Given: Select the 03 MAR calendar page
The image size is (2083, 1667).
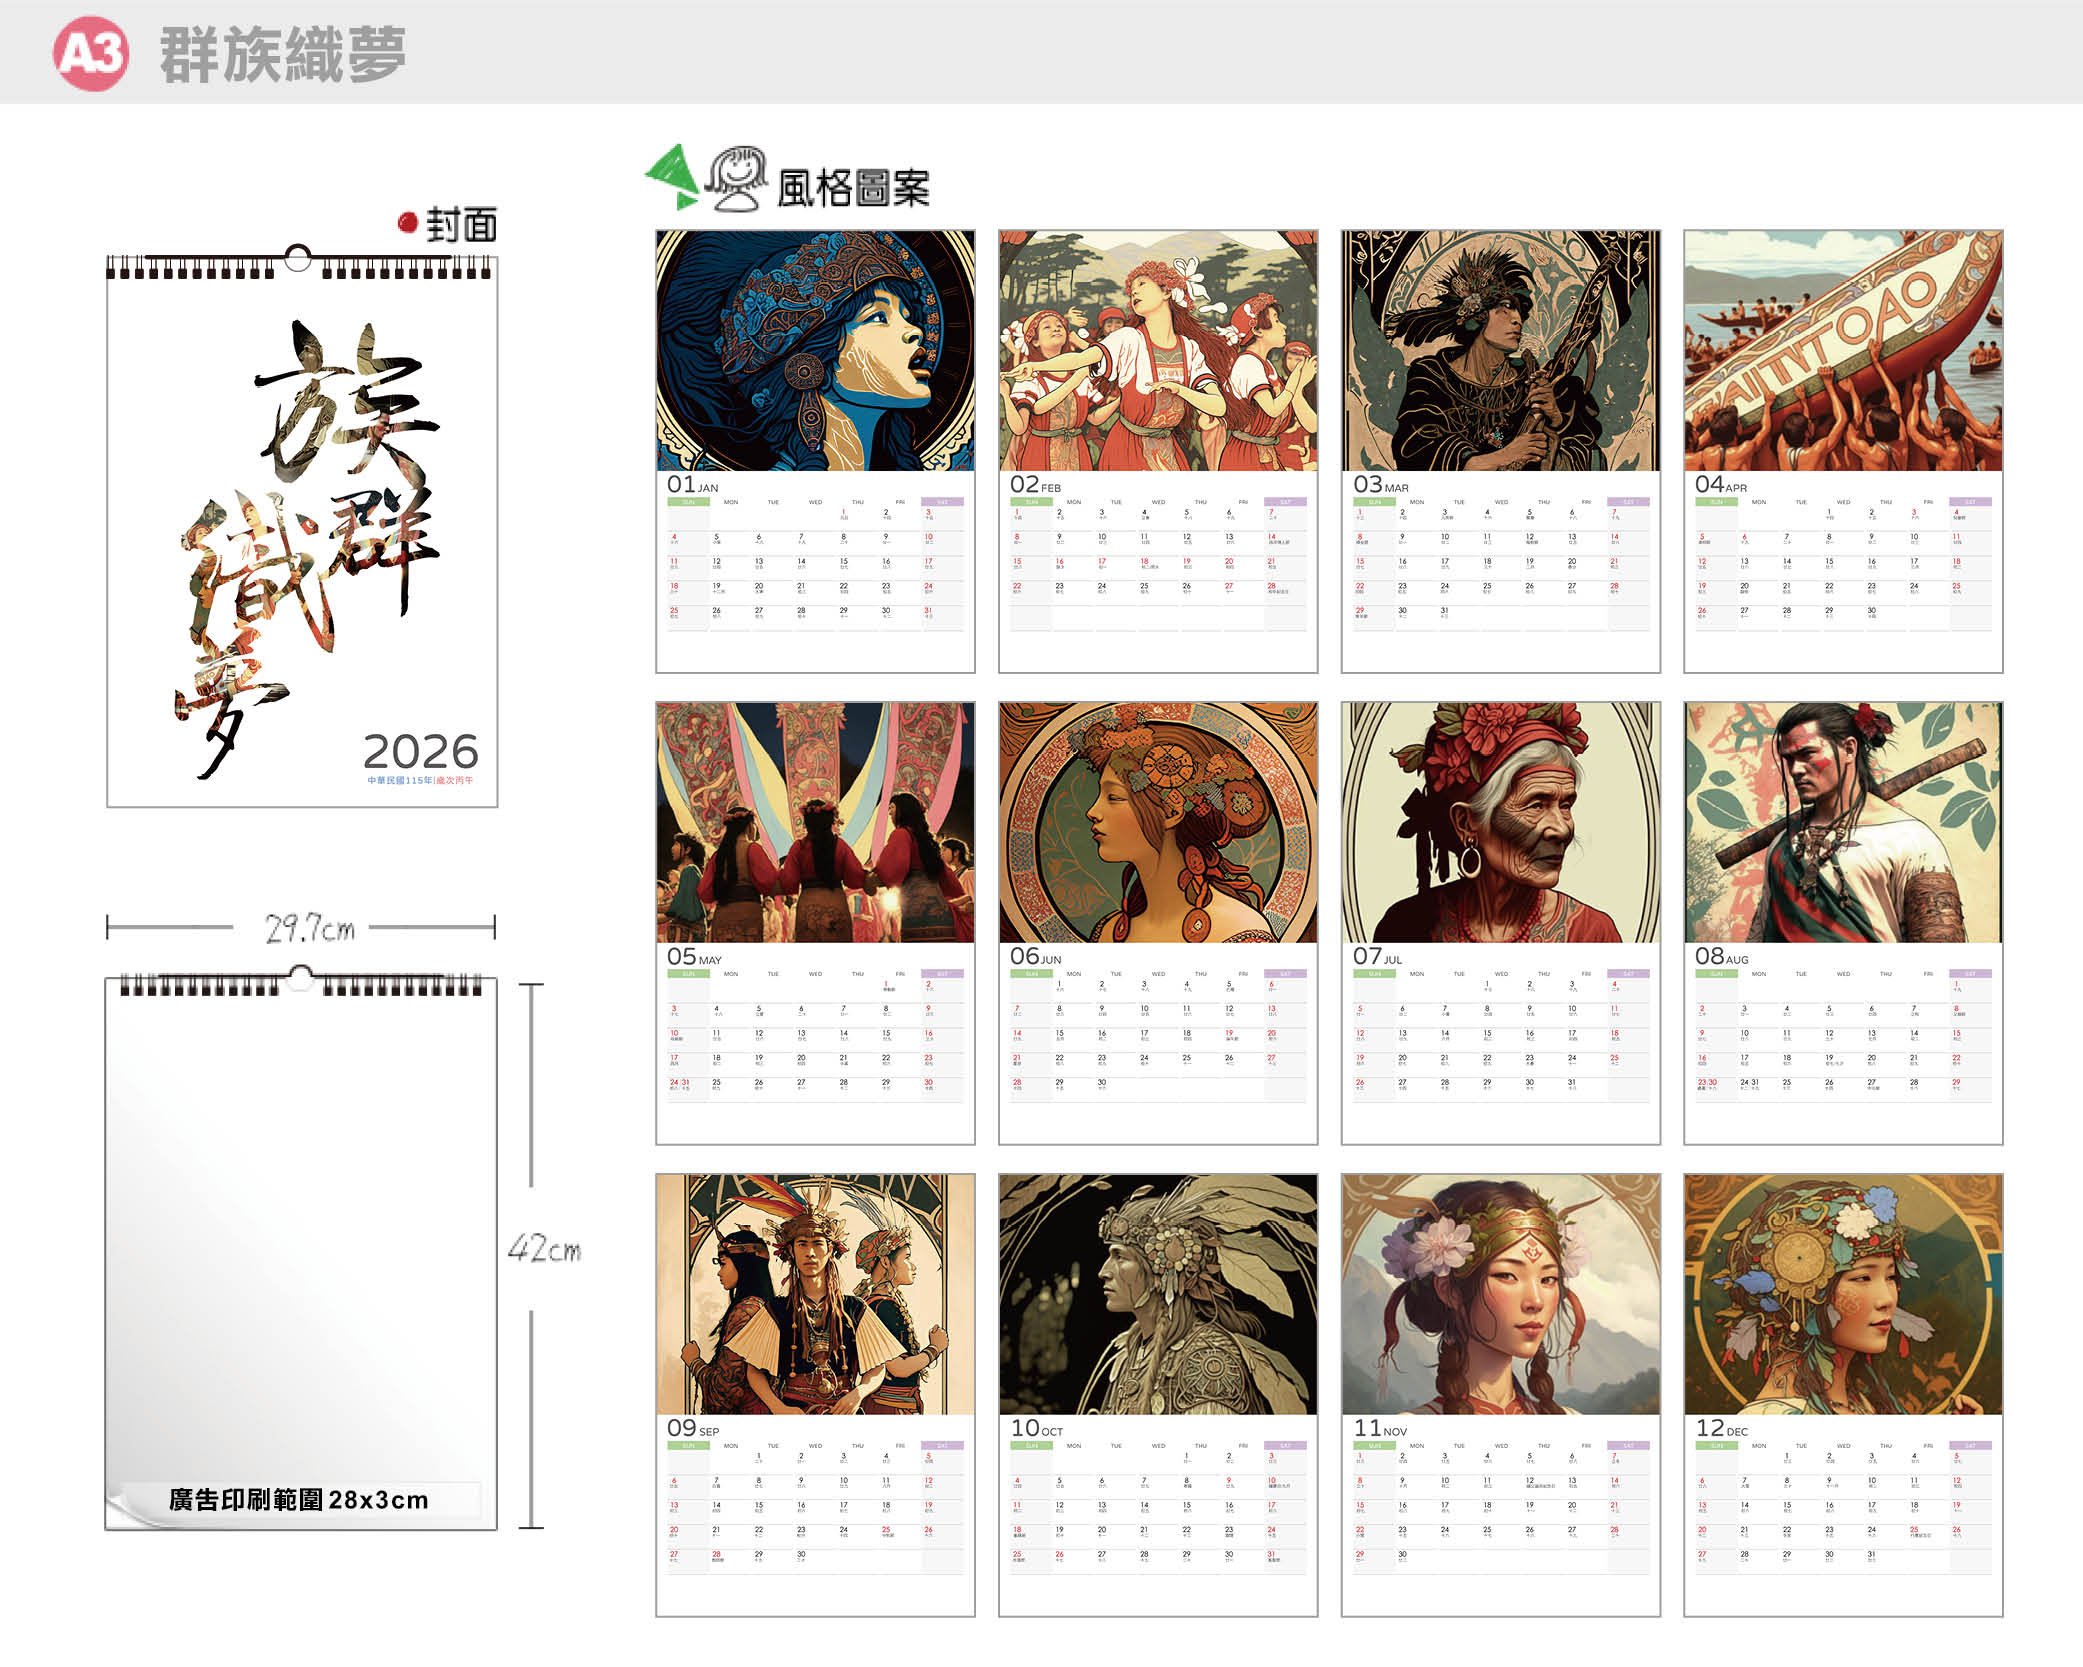Looking at the screenshot, I should (x=1500, y=451).
